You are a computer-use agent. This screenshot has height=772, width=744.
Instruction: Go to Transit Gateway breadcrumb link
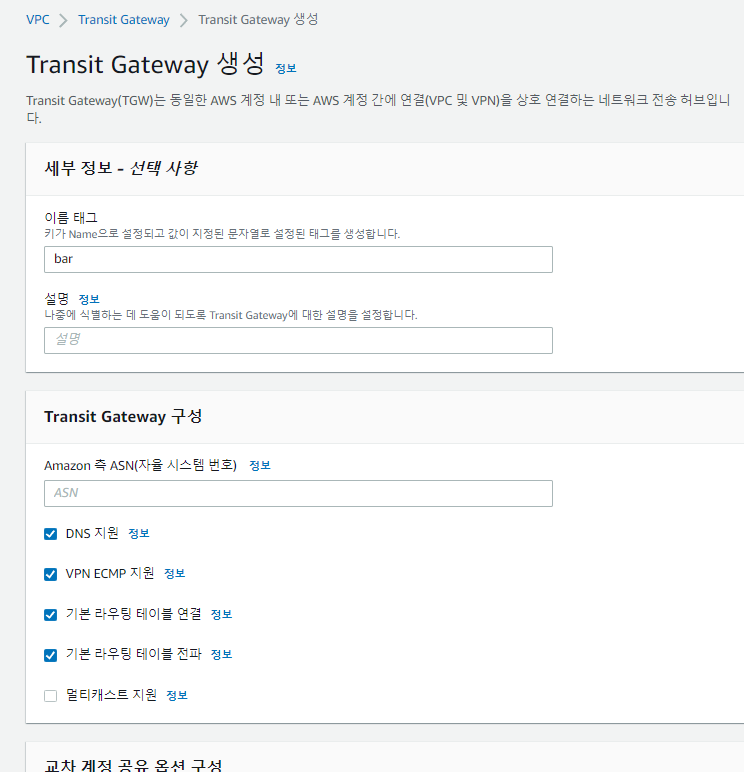[124, 19]
